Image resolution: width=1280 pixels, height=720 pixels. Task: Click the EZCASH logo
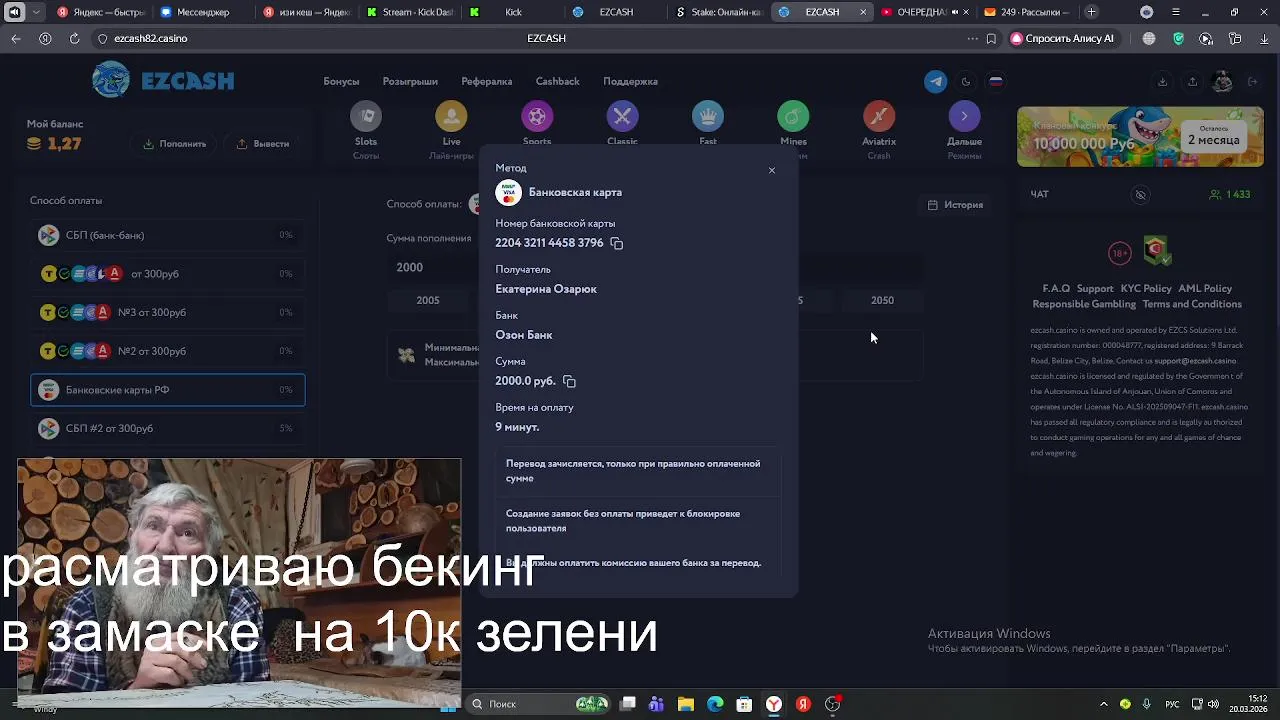164,81
